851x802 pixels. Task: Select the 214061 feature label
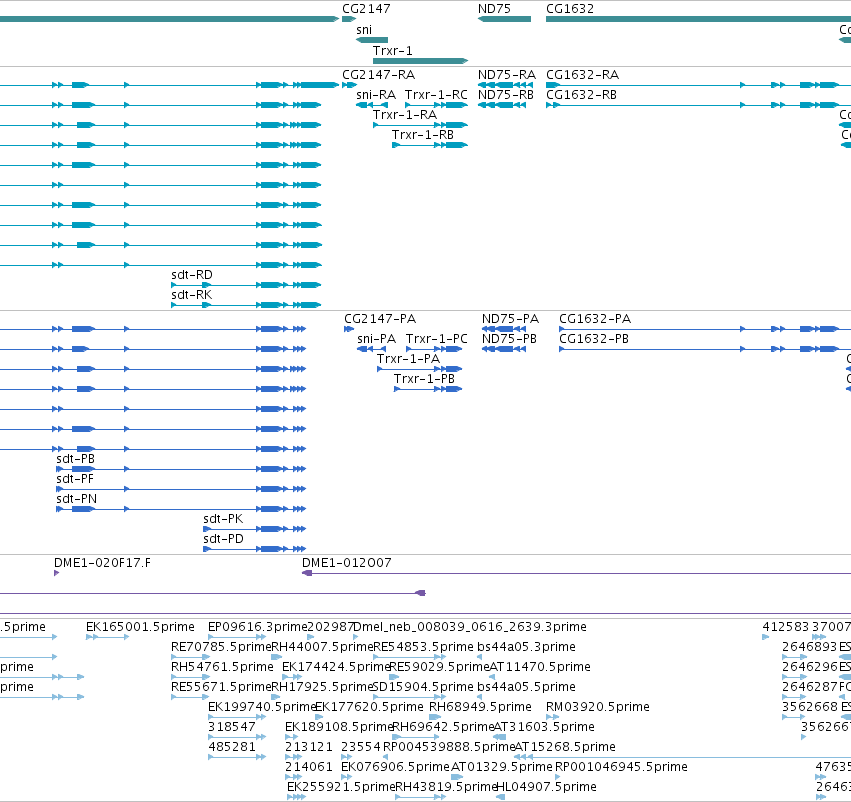[309, 767]
